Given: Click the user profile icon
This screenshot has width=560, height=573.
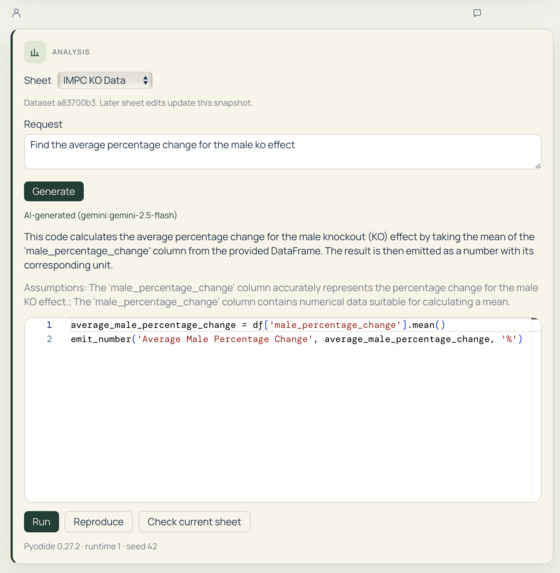Looking at the screenshot, I should [16, 13].
